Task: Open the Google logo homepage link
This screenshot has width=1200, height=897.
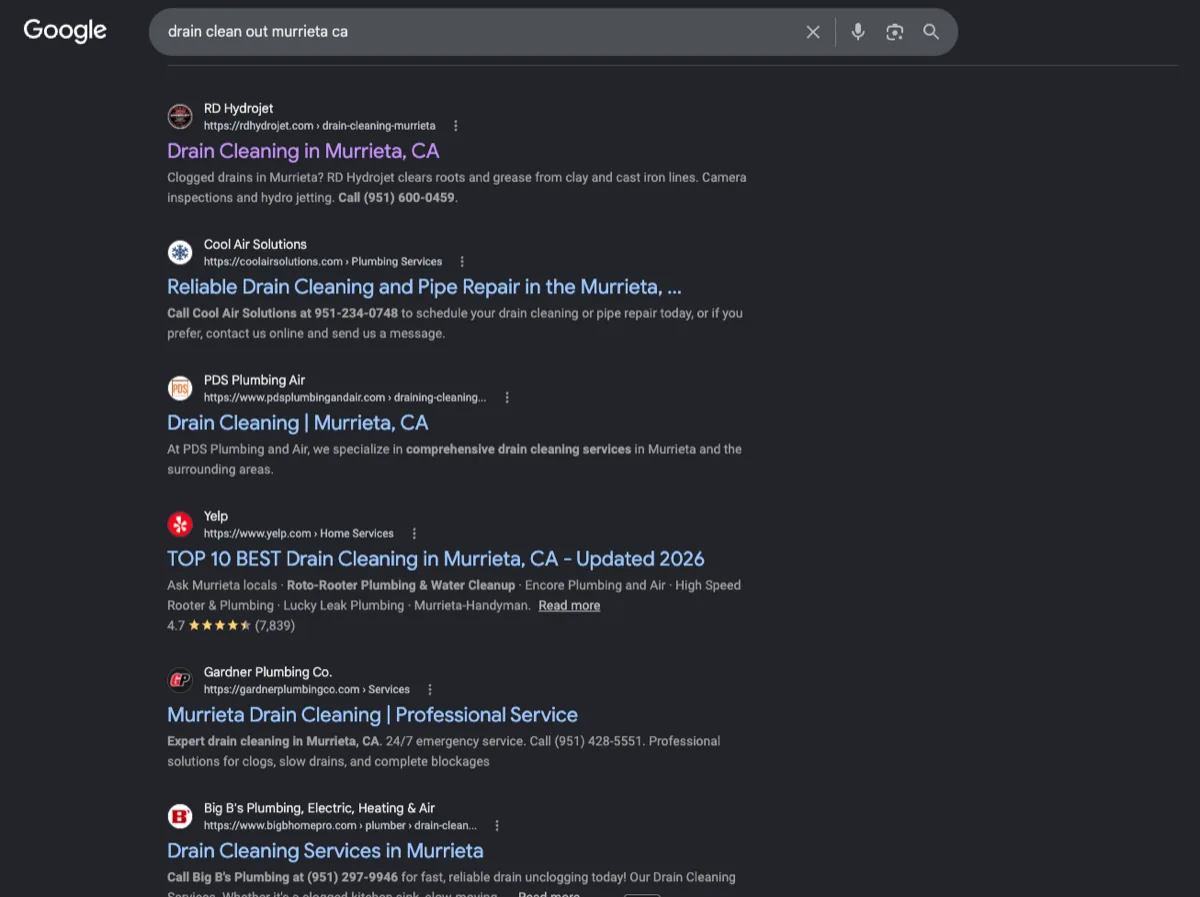Action: click(65, 31)
